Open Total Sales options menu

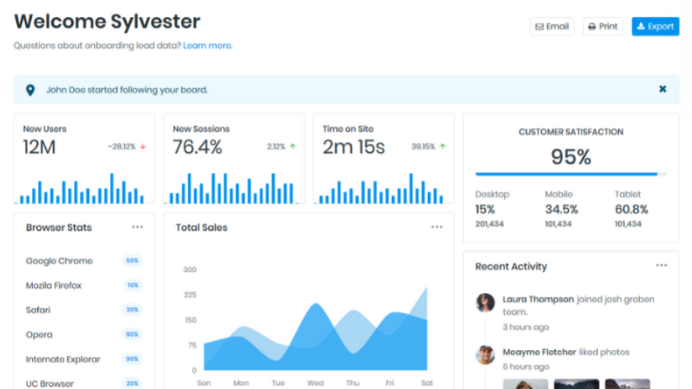pyautogui.click(x=436, y=227)
